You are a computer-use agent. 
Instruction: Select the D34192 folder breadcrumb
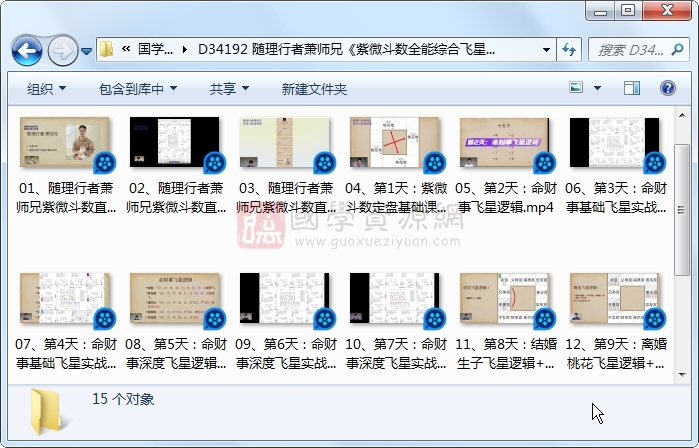[x=346, y=49]
